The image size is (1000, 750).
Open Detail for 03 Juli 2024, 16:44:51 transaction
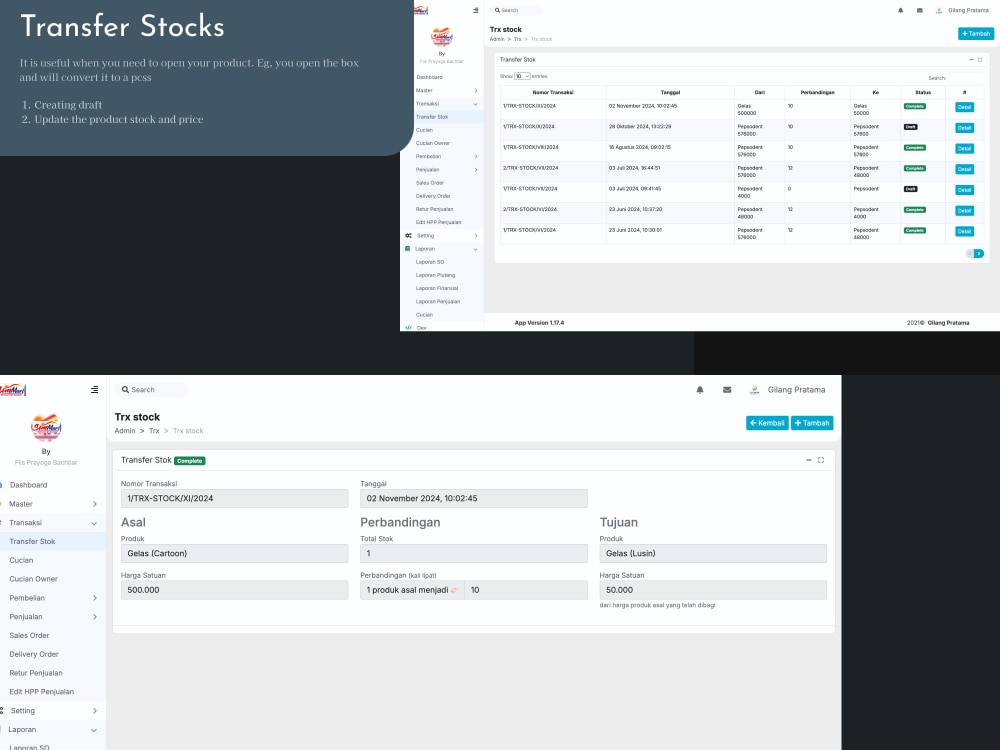point(964,169)
